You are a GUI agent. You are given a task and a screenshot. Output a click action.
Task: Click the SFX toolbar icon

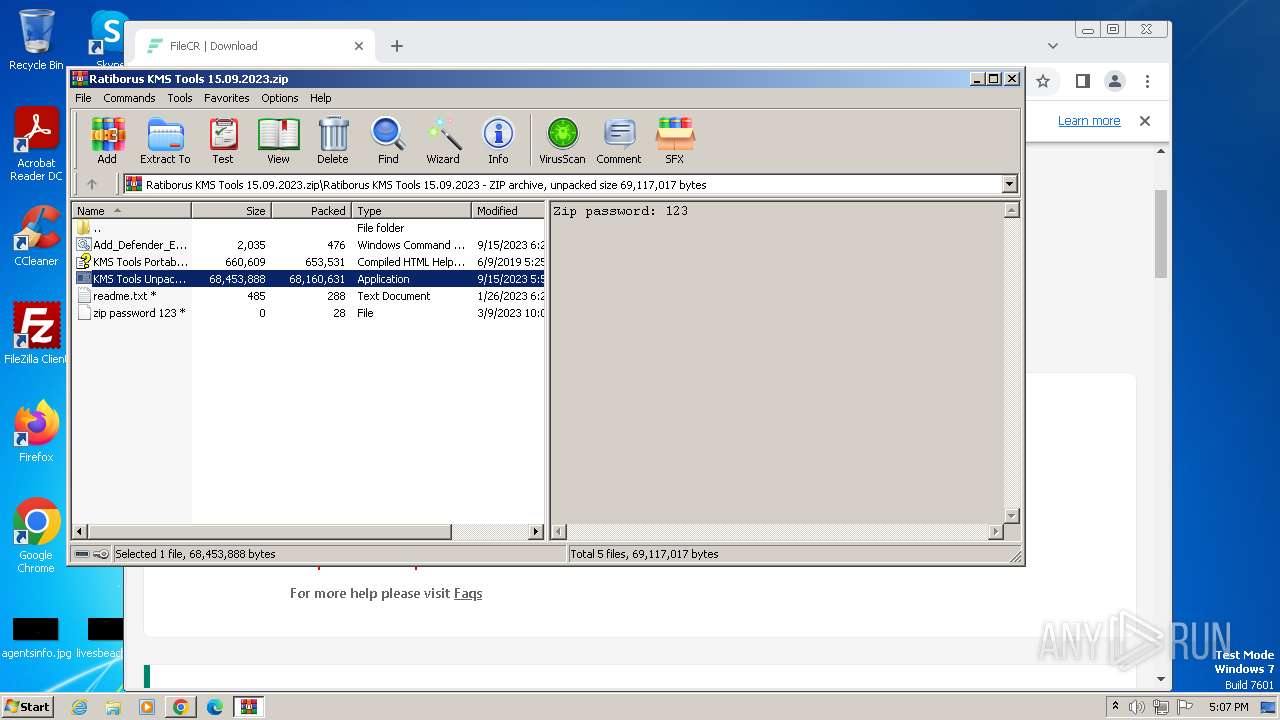pyautogui.click(x=675, y=140)
